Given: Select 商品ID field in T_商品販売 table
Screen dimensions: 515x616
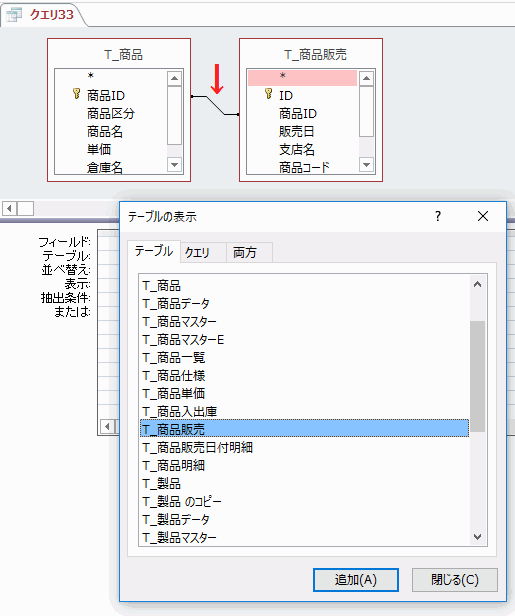Looking at the screenshot, I should [298, 114].
